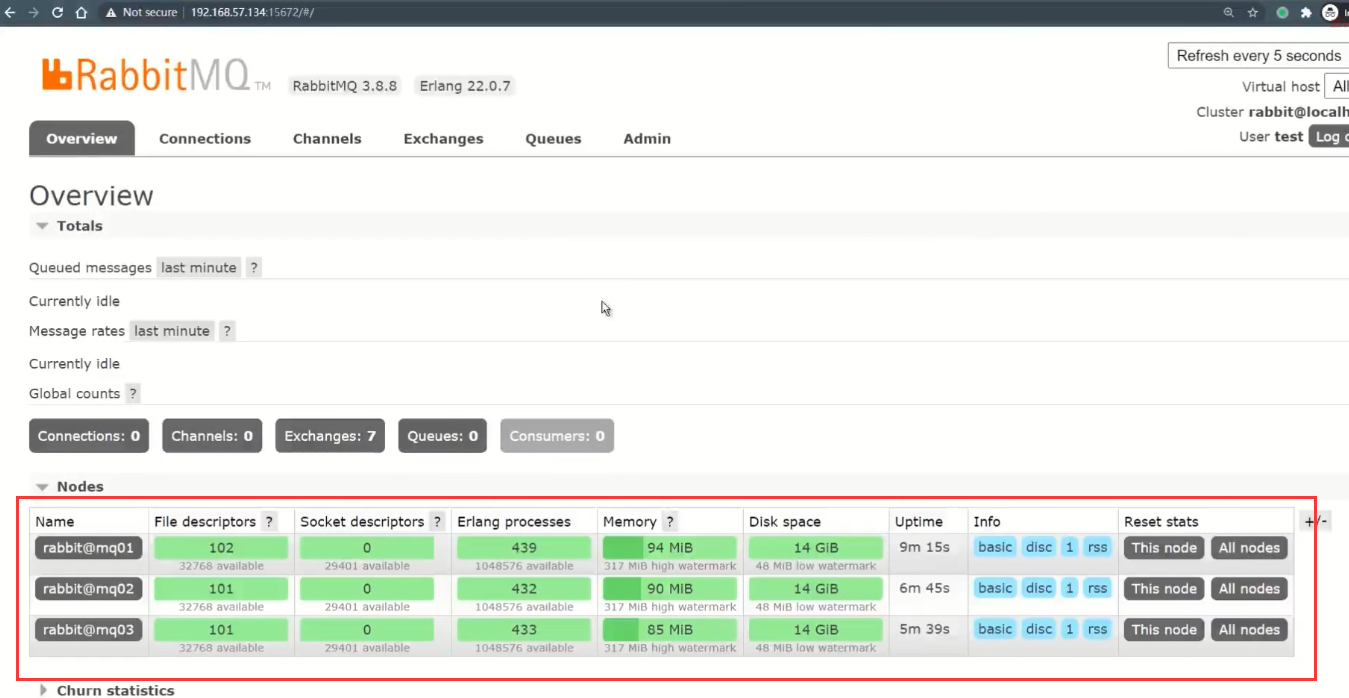
Task: Open node rabbit@mq02 details
Action: click(88, 589)
